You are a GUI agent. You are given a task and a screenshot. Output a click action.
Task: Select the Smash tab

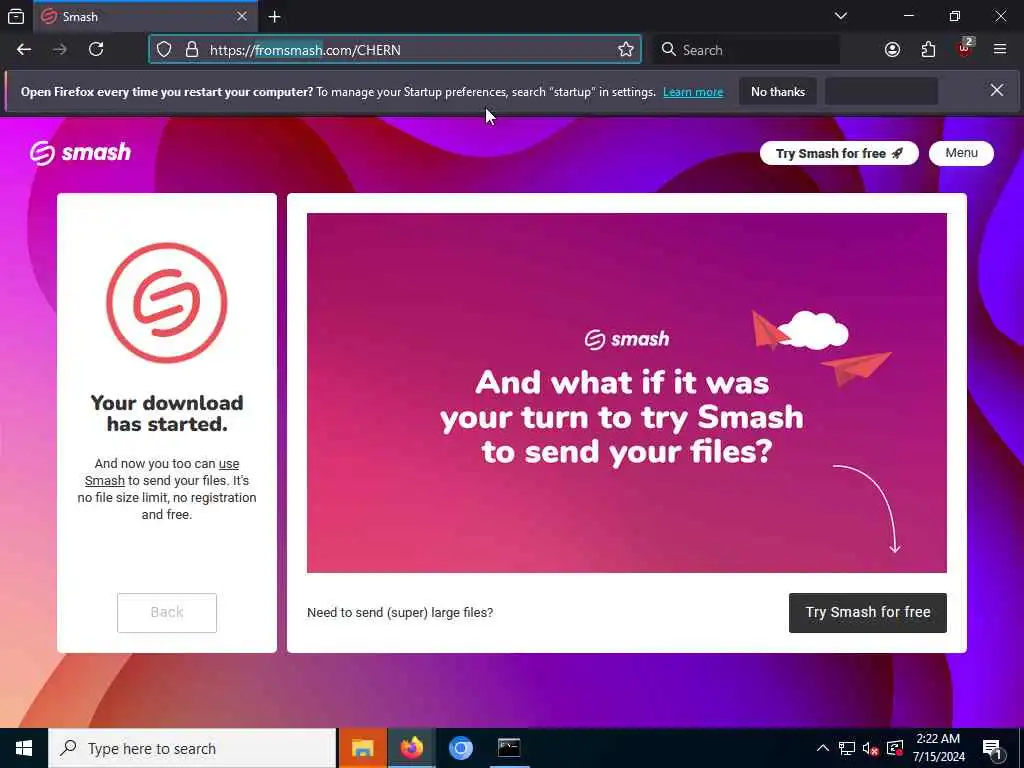point(144,16)
